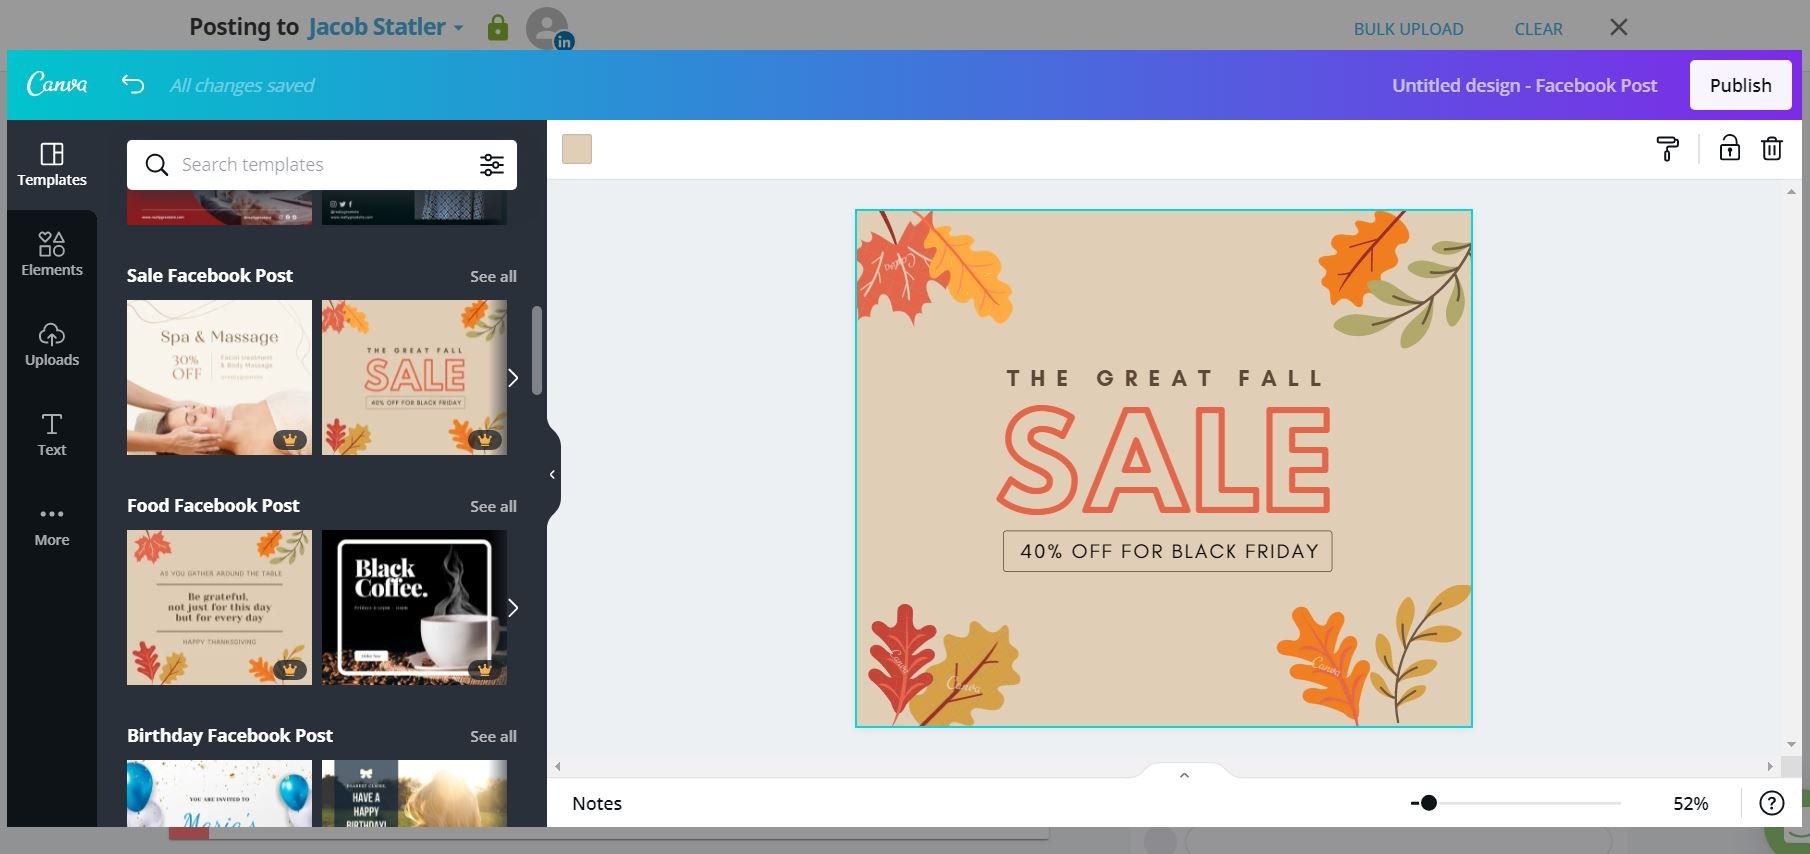The image size is (1810, 854).
Task: Open the Elements tab in the sidebar
Action: click(x=52, y=254)
